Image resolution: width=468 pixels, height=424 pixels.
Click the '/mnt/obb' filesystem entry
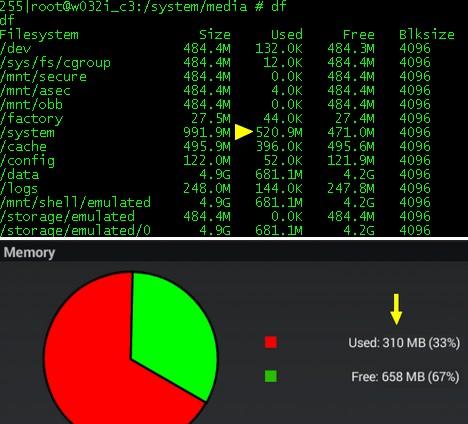[x=31, y=105]
